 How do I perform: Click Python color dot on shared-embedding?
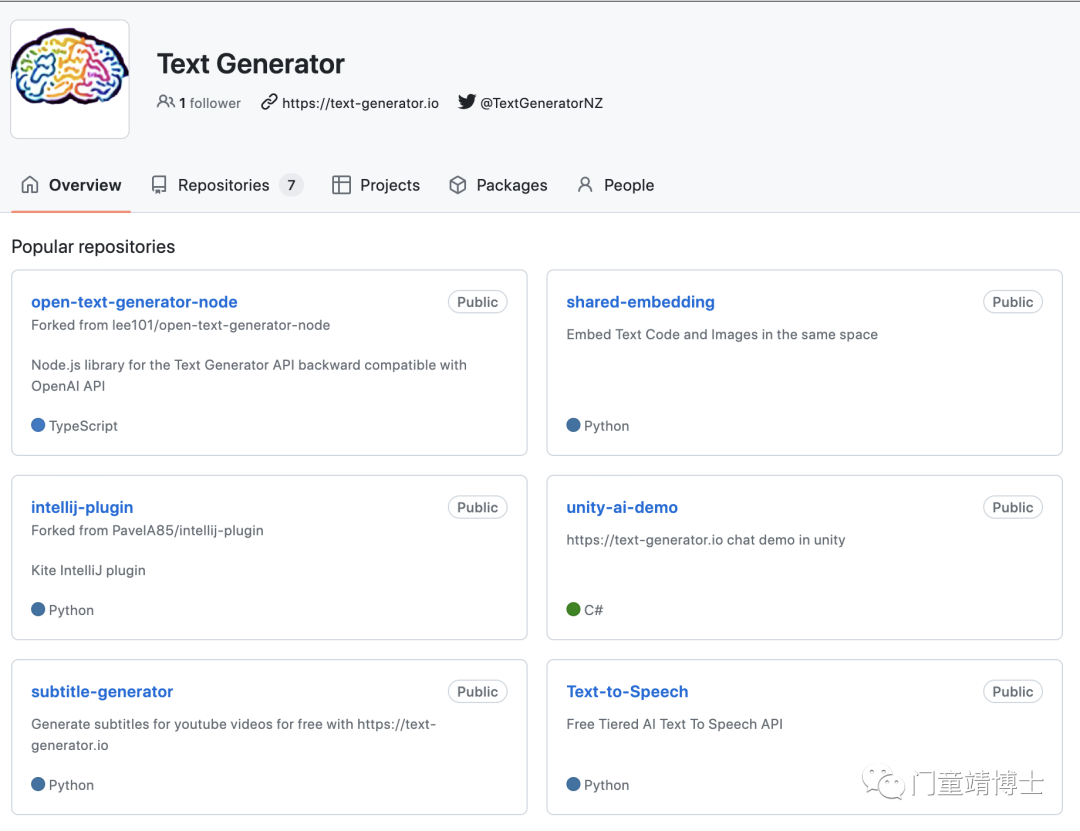(573, 425)
